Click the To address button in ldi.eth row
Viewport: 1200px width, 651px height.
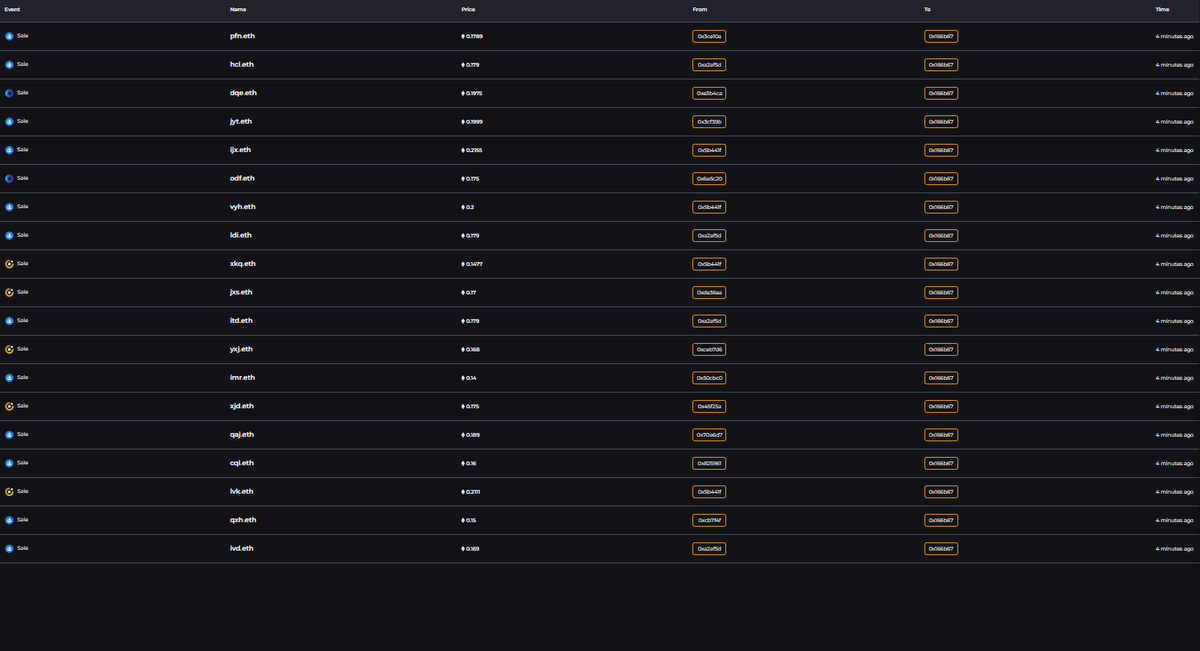[941, 235]
